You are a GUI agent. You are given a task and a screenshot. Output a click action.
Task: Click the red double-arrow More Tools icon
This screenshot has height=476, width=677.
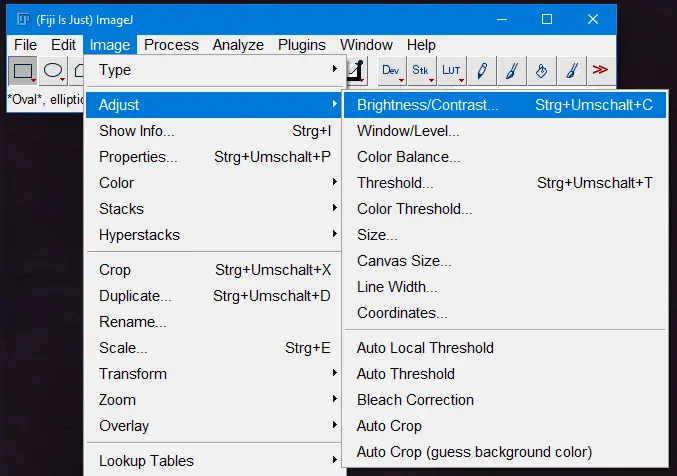point(600,70)
